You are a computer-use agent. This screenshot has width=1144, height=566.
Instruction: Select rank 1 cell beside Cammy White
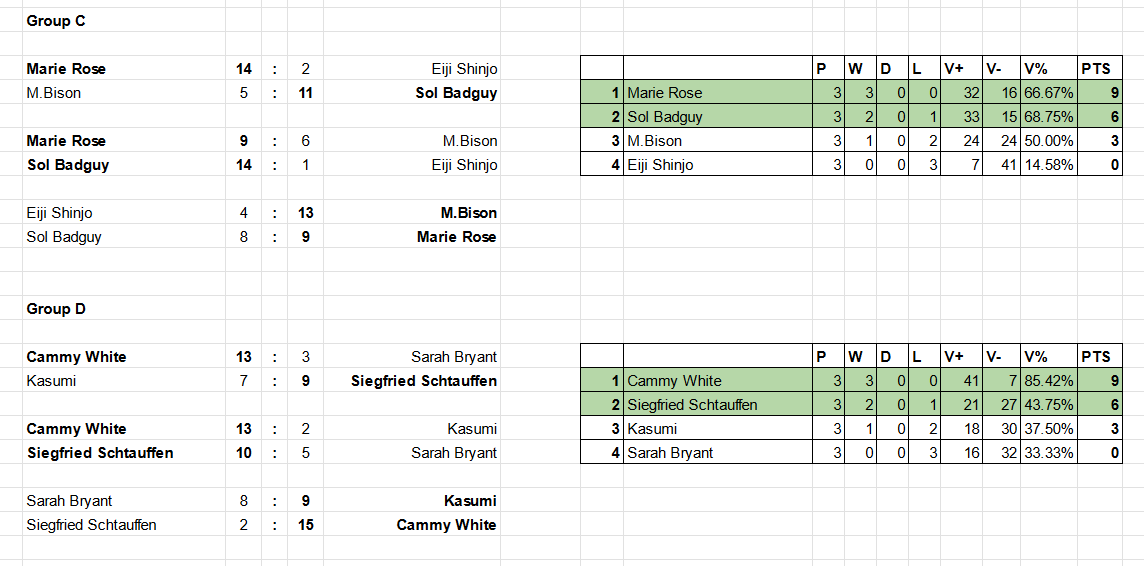pos(602,381)
